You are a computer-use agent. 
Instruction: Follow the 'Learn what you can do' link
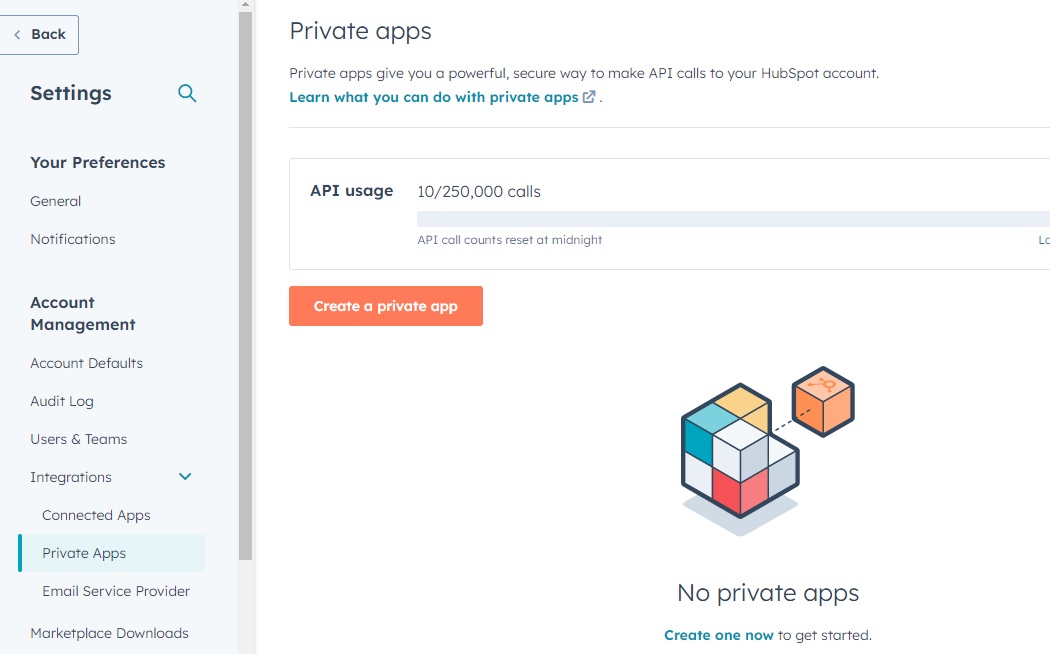point(434,97)
